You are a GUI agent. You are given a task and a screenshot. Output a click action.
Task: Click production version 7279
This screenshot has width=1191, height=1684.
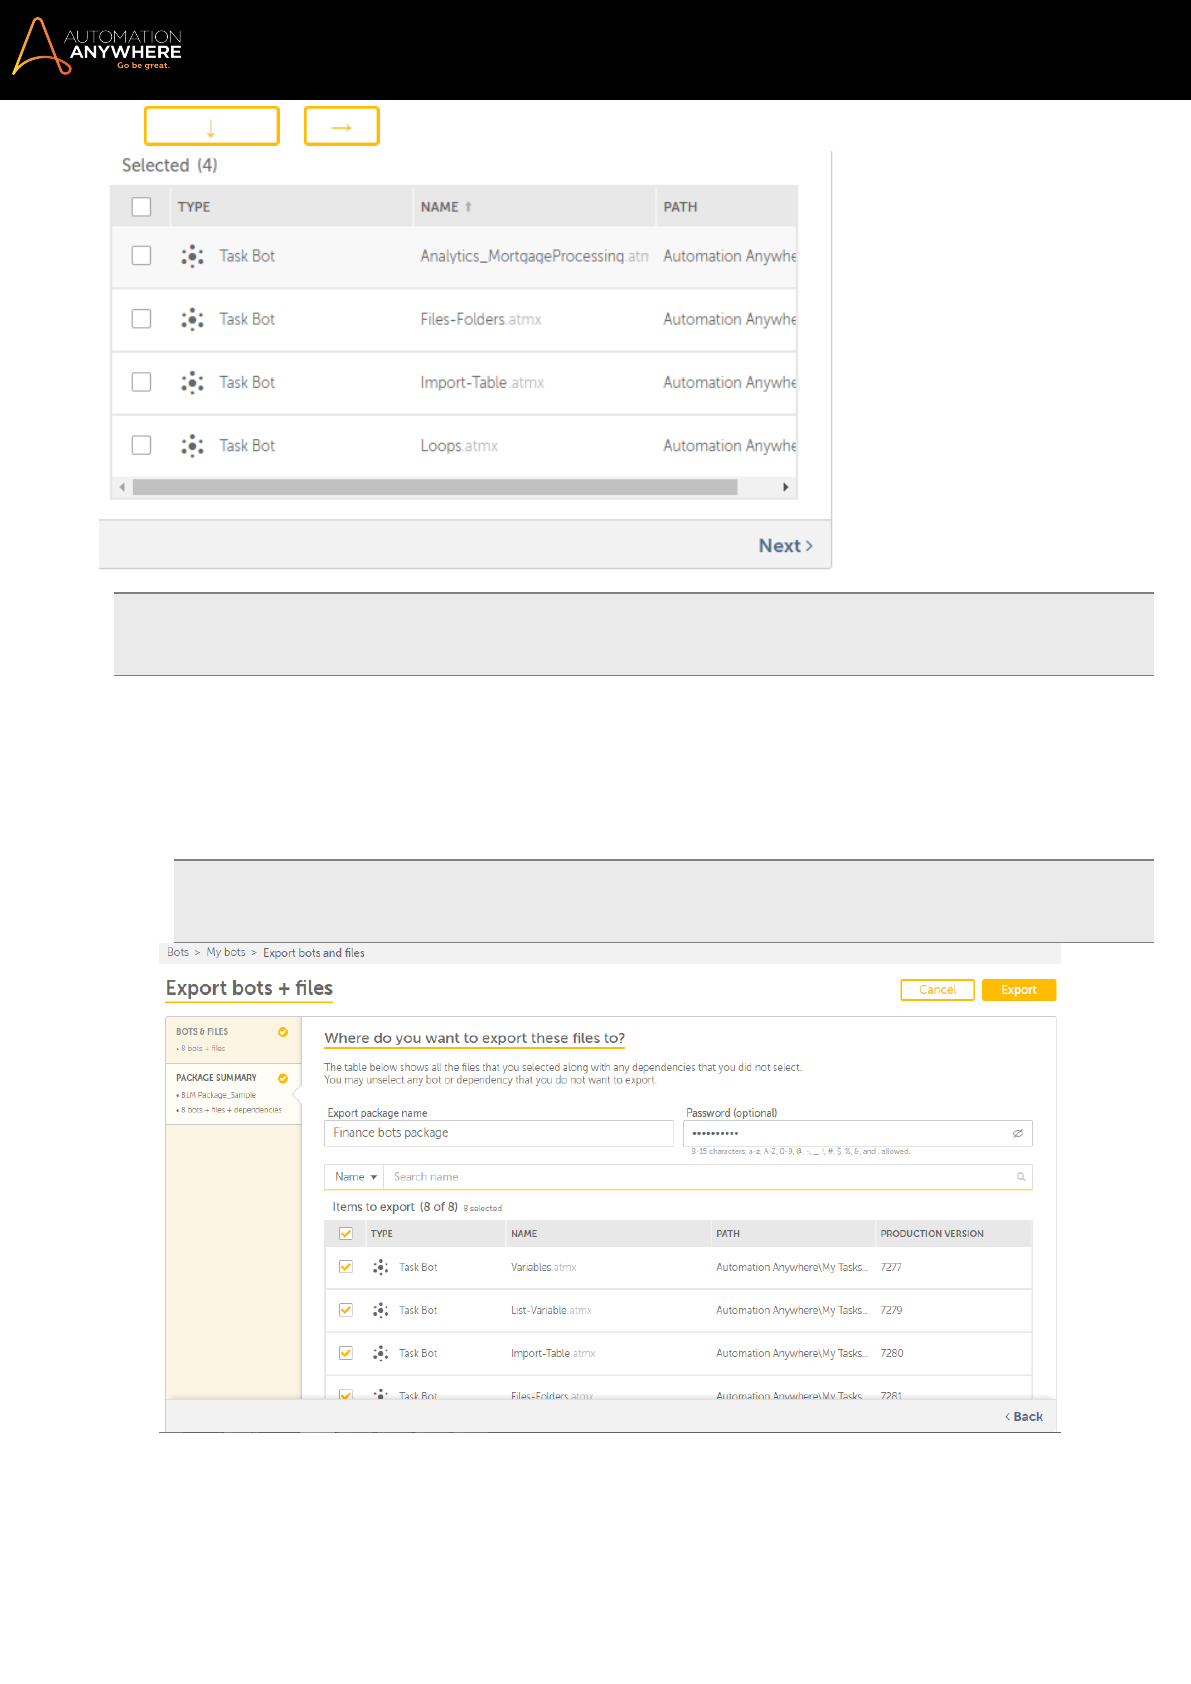[891, 1310]
